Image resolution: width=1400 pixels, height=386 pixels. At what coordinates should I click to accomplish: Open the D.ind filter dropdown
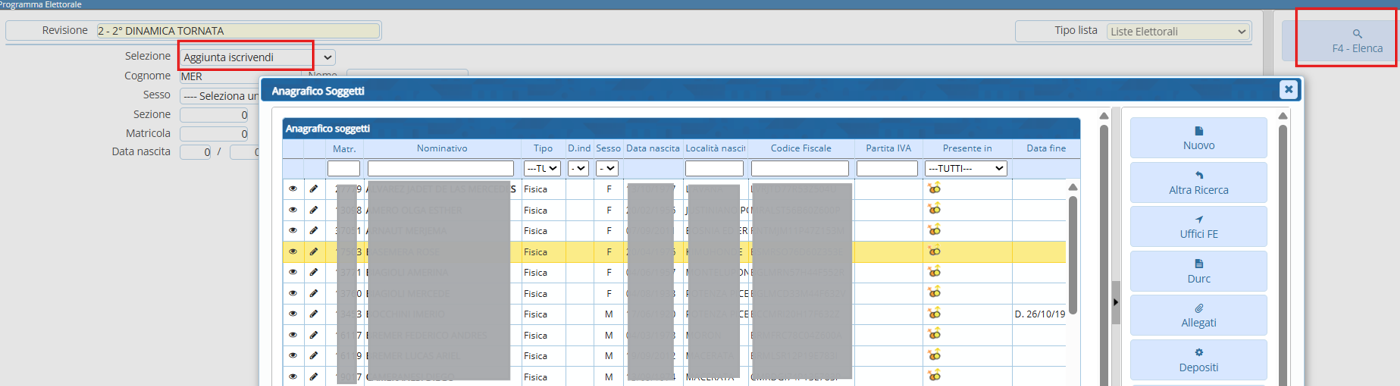point(578,168)
